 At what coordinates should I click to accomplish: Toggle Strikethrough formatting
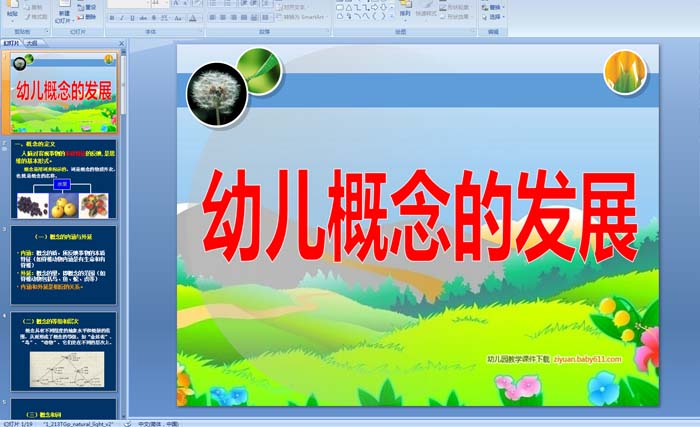pyautogui.click(x=143, y=18)
